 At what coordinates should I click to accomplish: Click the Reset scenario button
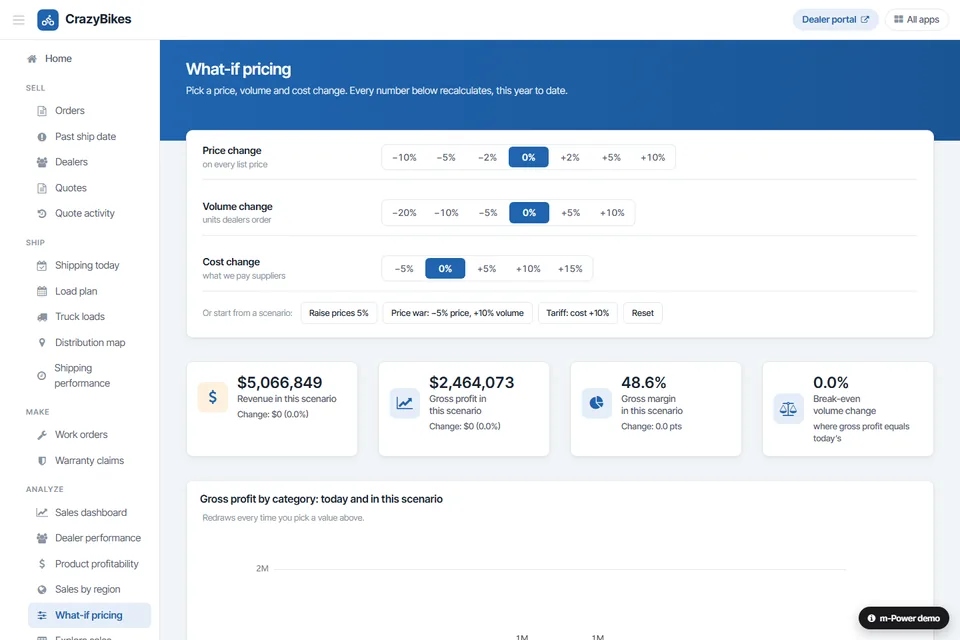pos(642,313)
